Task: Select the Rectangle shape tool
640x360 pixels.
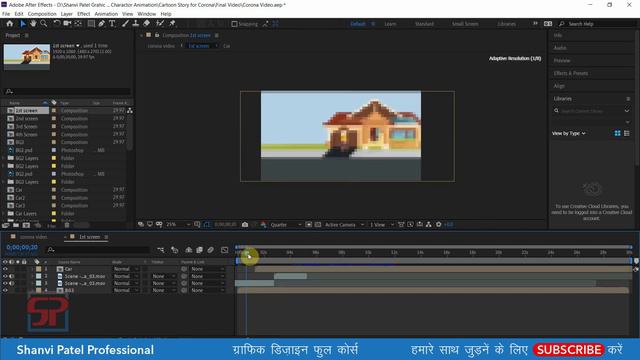Action: point(91,24)
